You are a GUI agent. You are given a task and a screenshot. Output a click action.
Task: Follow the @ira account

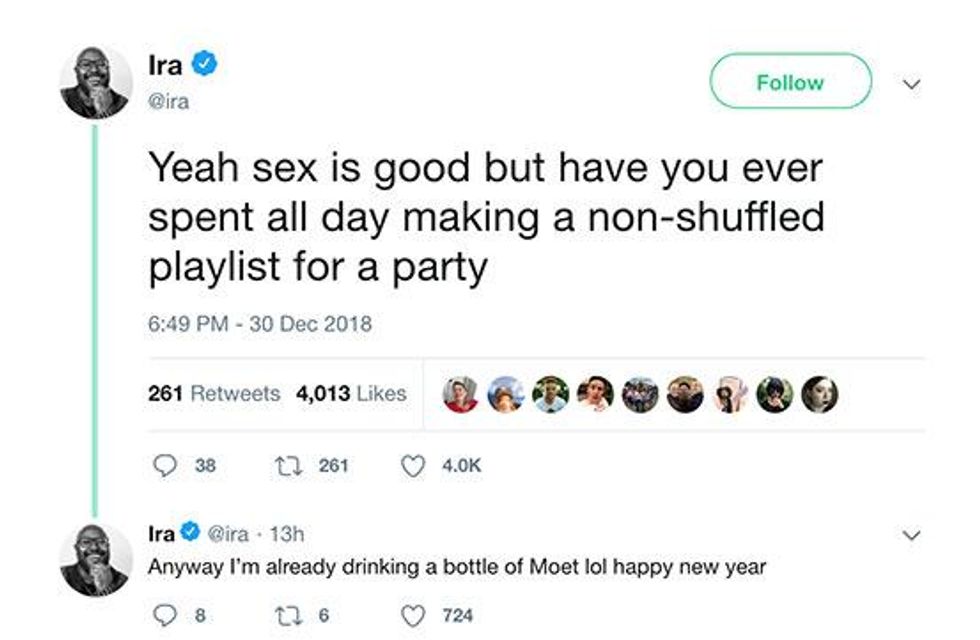coord(790,81)
